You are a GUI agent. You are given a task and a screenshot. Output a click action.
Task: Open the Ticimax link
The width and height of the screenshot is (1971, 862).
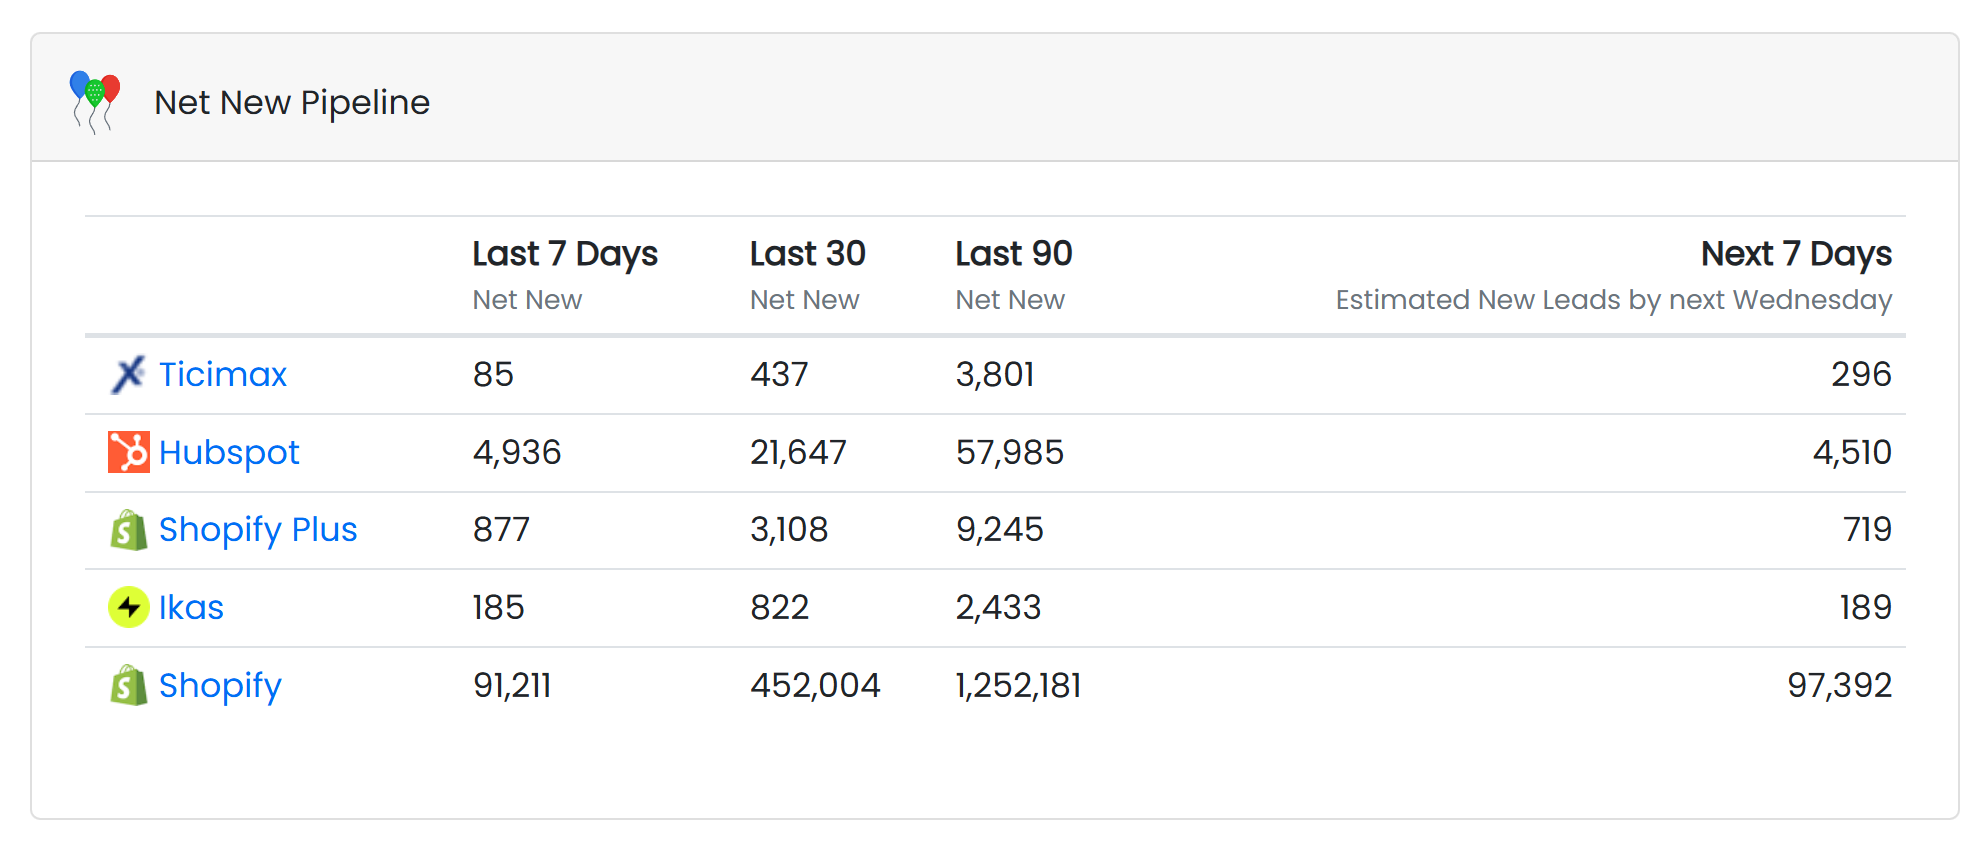click(x=222, y=375)
